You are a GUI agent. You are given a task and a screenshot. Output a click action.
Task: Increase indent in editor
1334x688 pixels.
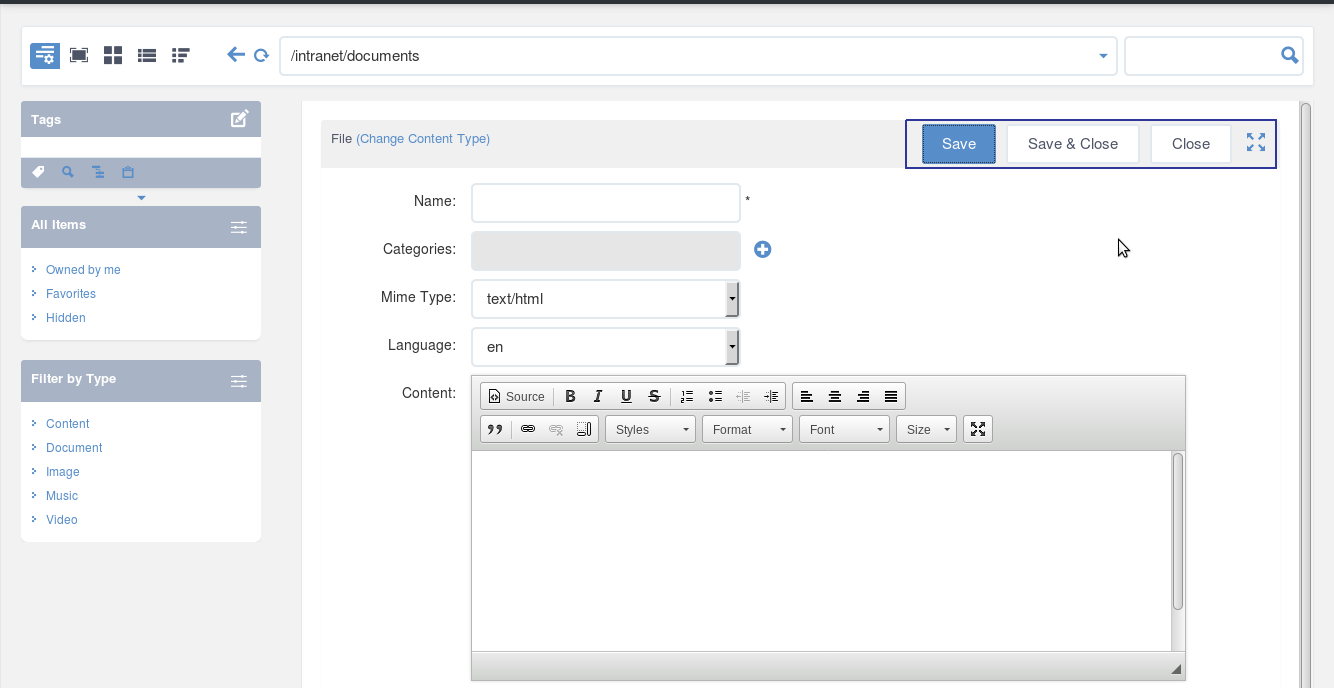771,396
